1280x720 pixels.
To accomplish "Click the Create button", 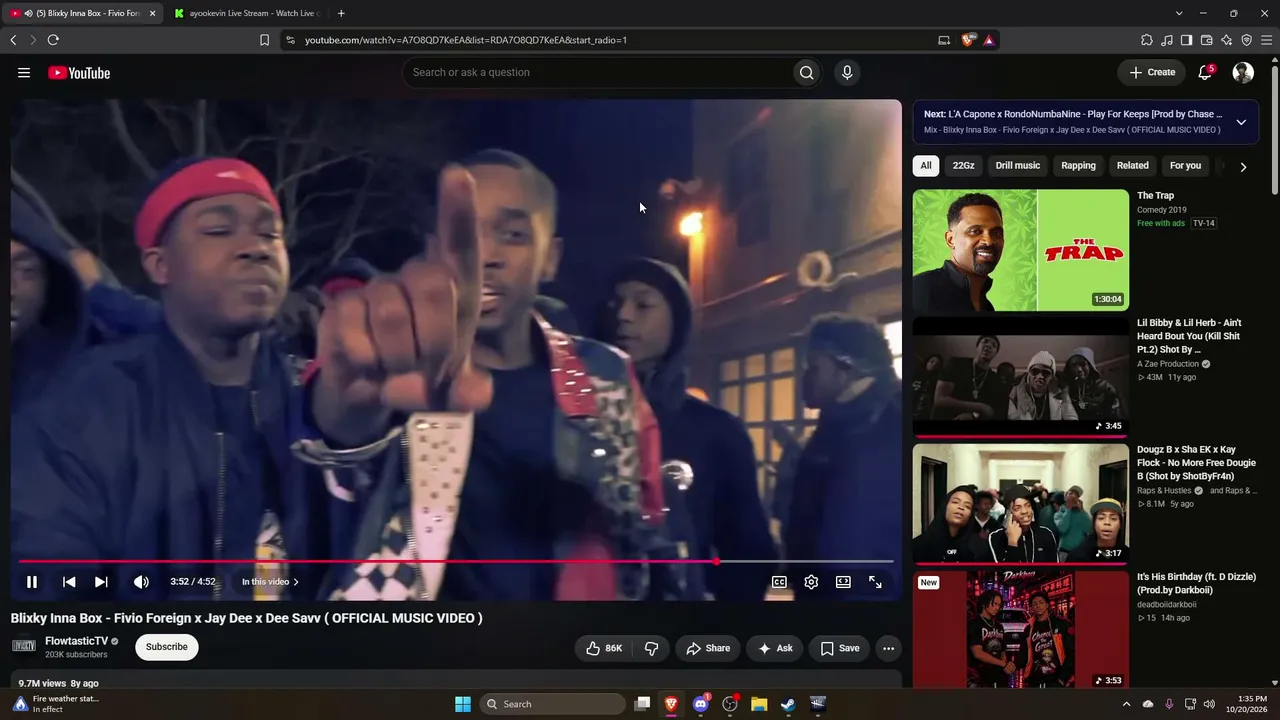I will point(1152,72).
